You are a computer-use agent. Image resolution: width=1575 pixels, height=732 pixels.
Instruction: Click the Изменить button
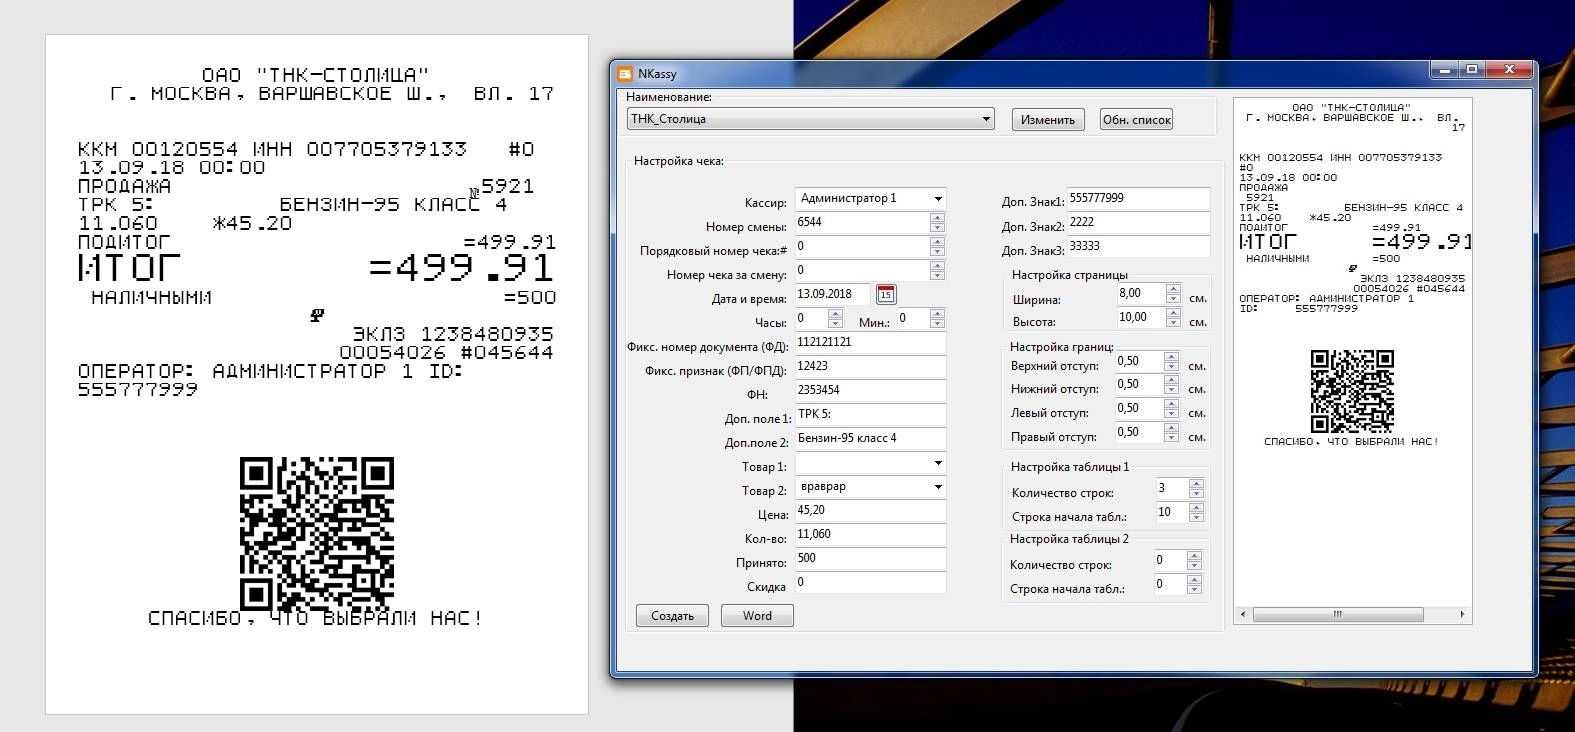[x=1048, y=119]
